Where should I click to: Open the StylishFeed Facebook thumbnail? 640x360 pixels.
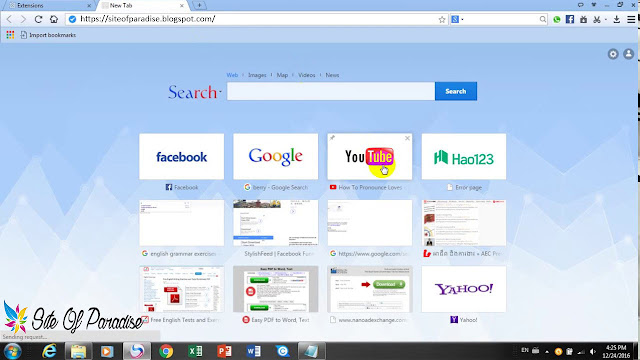coord(276,223)
